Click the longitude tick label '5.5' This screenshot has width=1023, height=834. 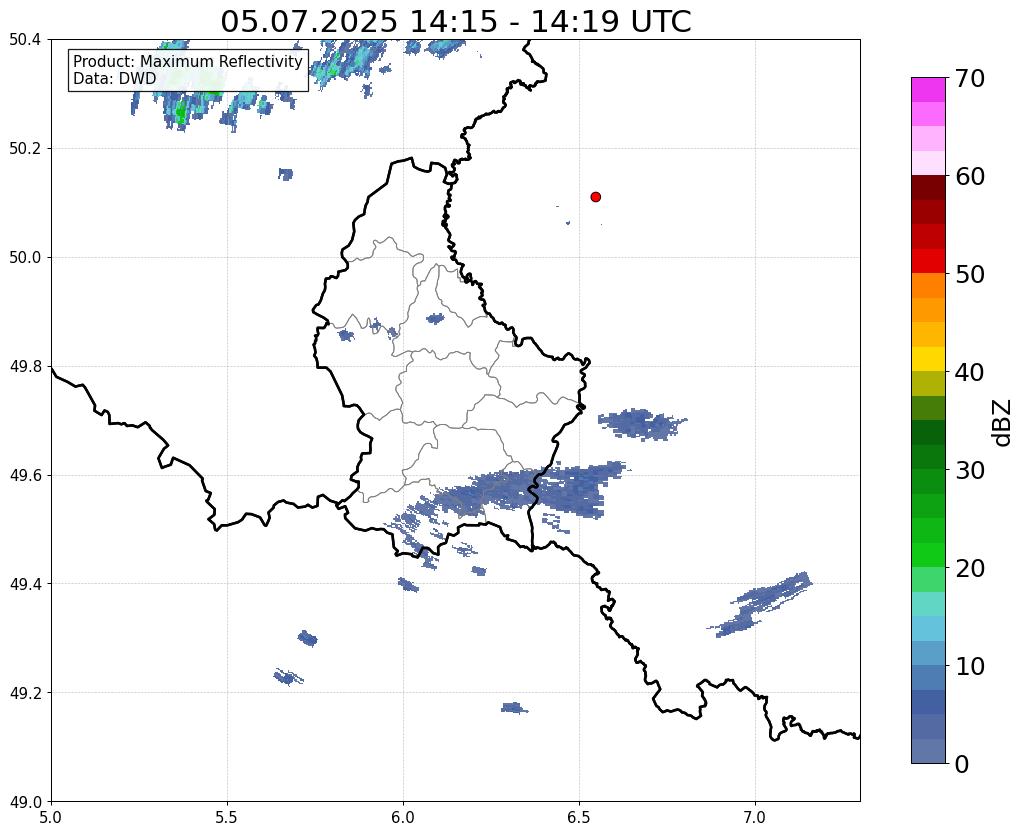tap(227, 817)
